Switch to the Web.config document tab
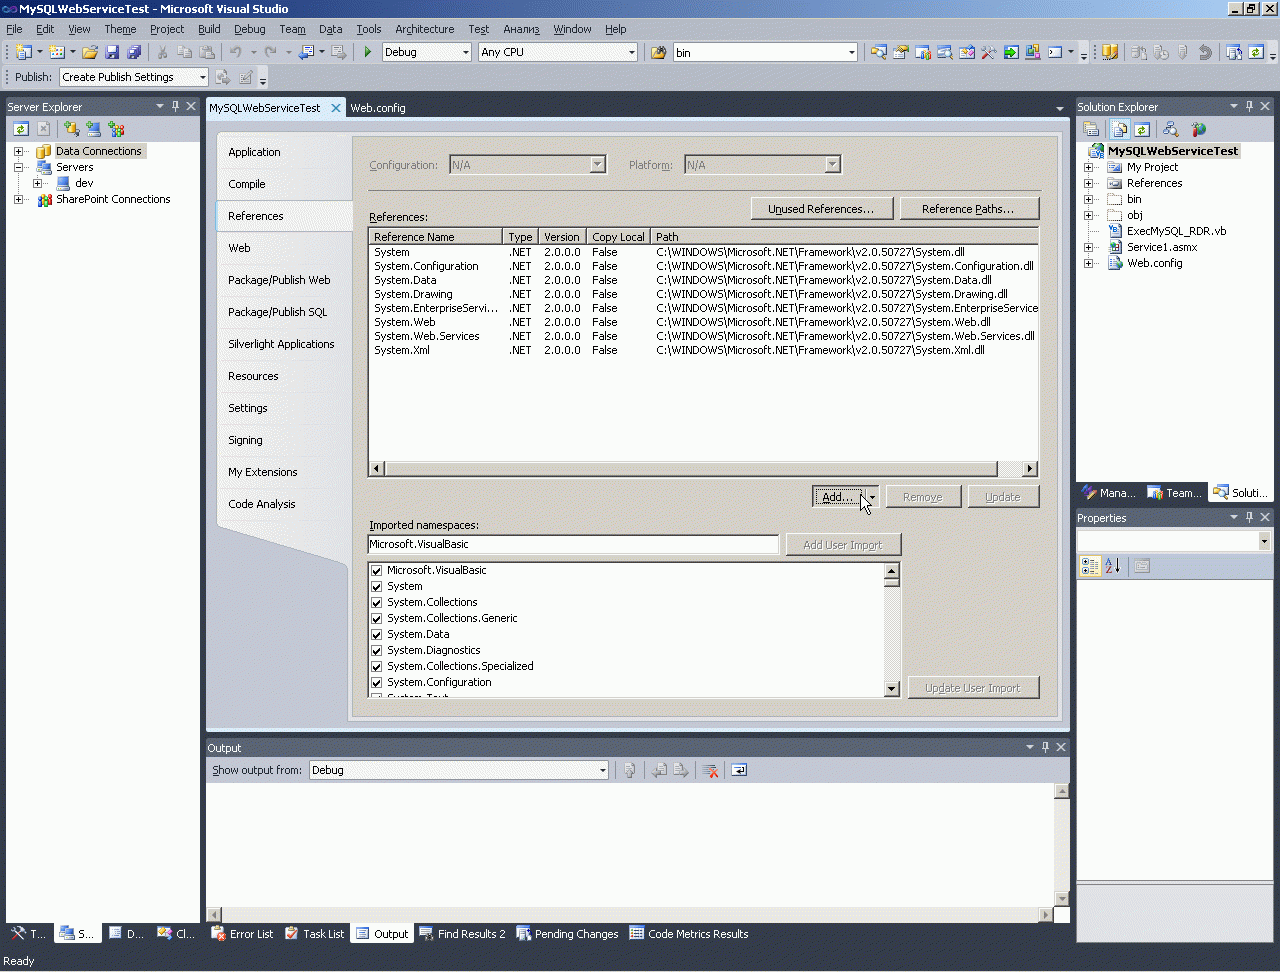 (x=378, y=108)
